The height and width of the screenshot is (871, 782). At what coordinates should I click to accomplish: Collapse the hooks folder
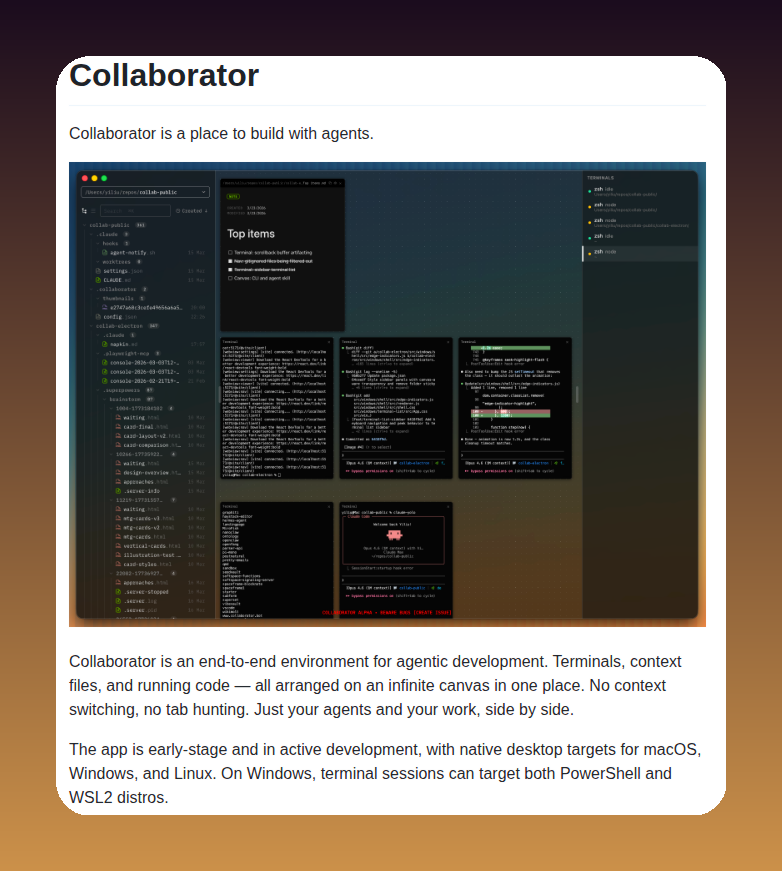point(98,243)
